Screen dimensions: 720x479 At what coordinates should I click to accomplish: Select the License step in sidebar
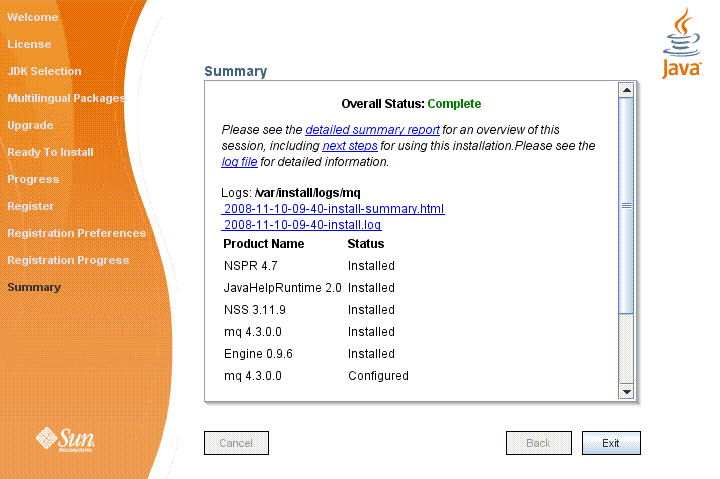pyautogui.click(x=29, y=45)
